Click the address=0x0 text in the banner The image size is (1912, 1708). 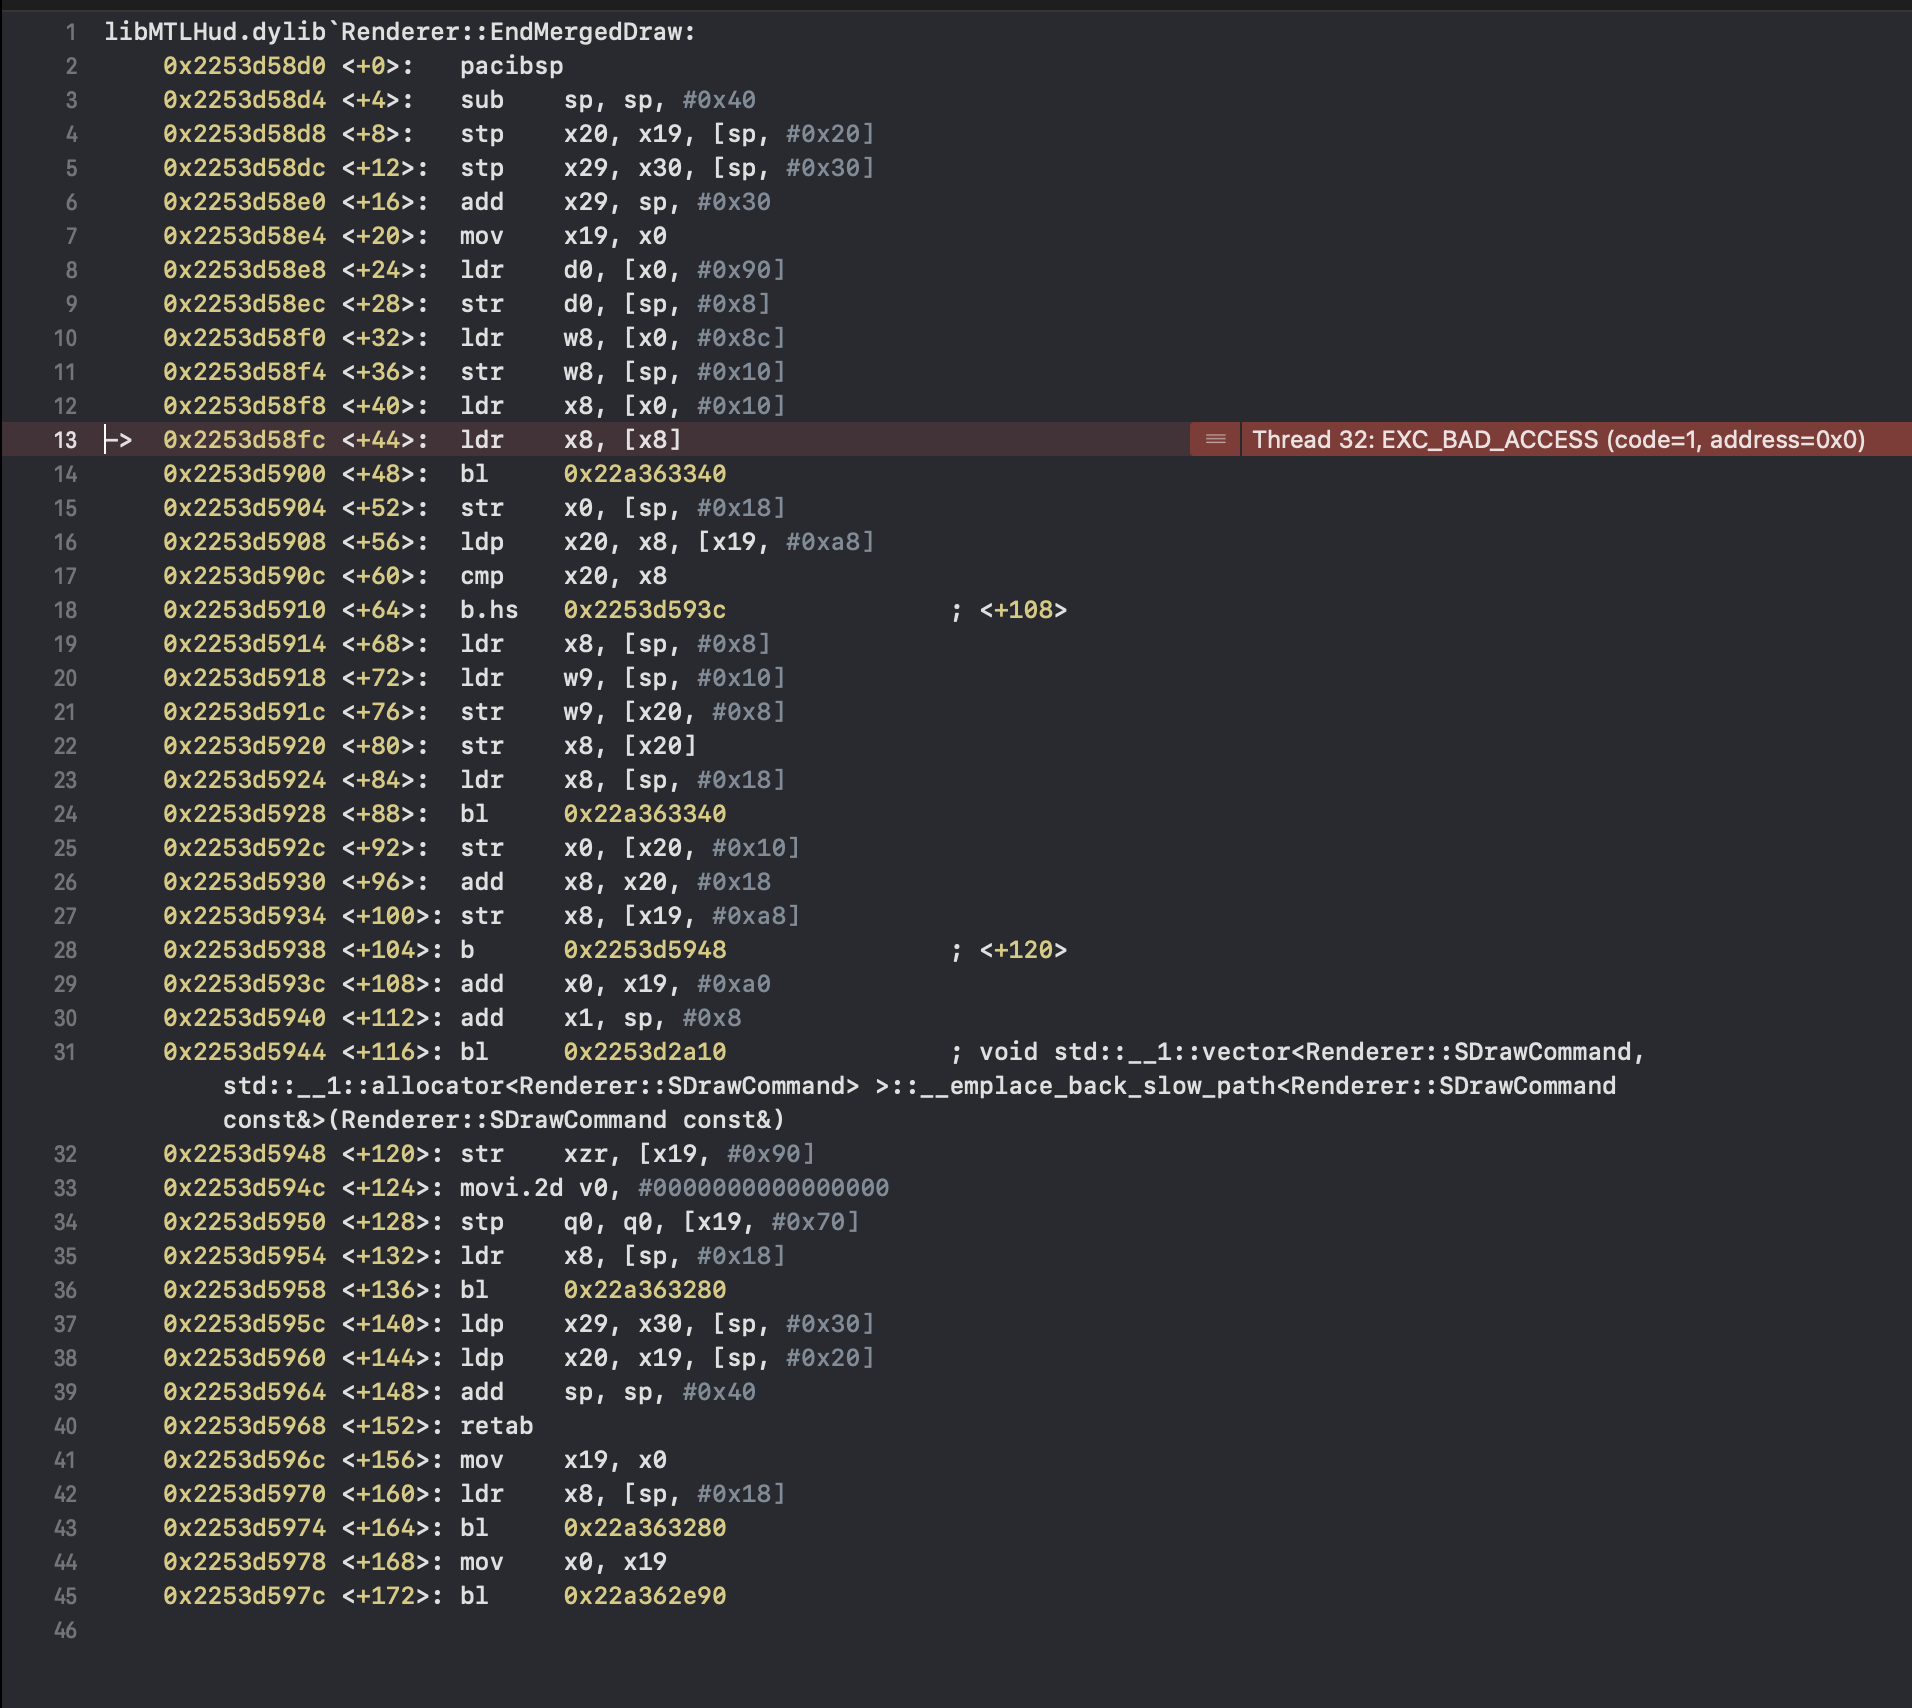click(1790, 439)
